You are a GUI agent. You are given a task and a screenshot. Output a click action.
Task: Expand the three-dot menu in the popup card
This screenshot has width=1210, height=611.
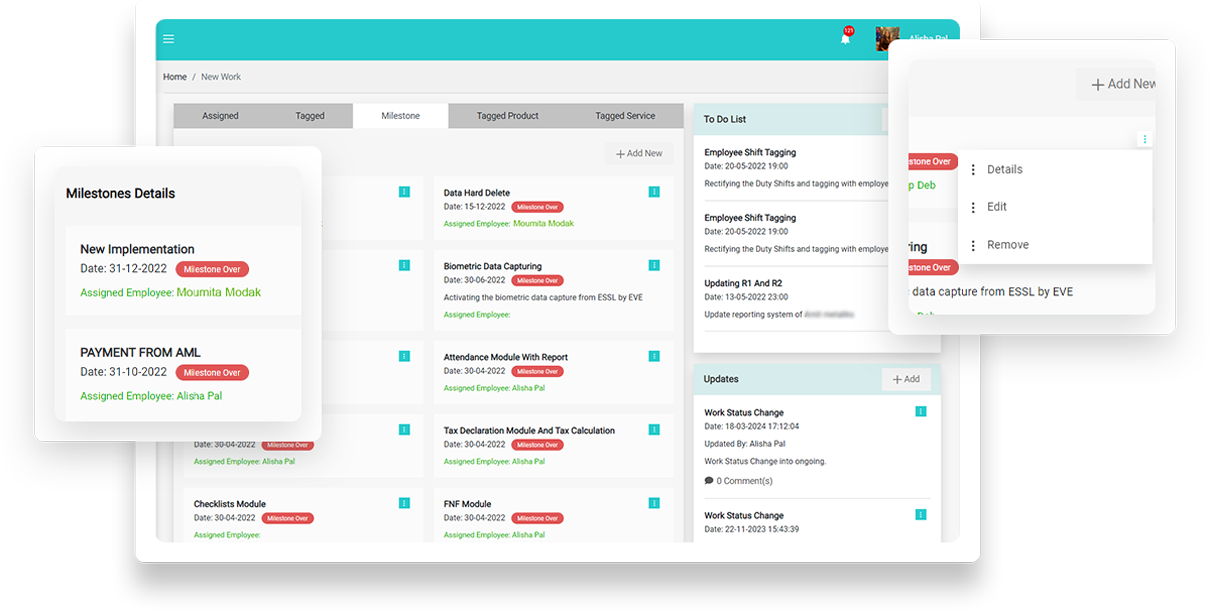coord(1144,140)
